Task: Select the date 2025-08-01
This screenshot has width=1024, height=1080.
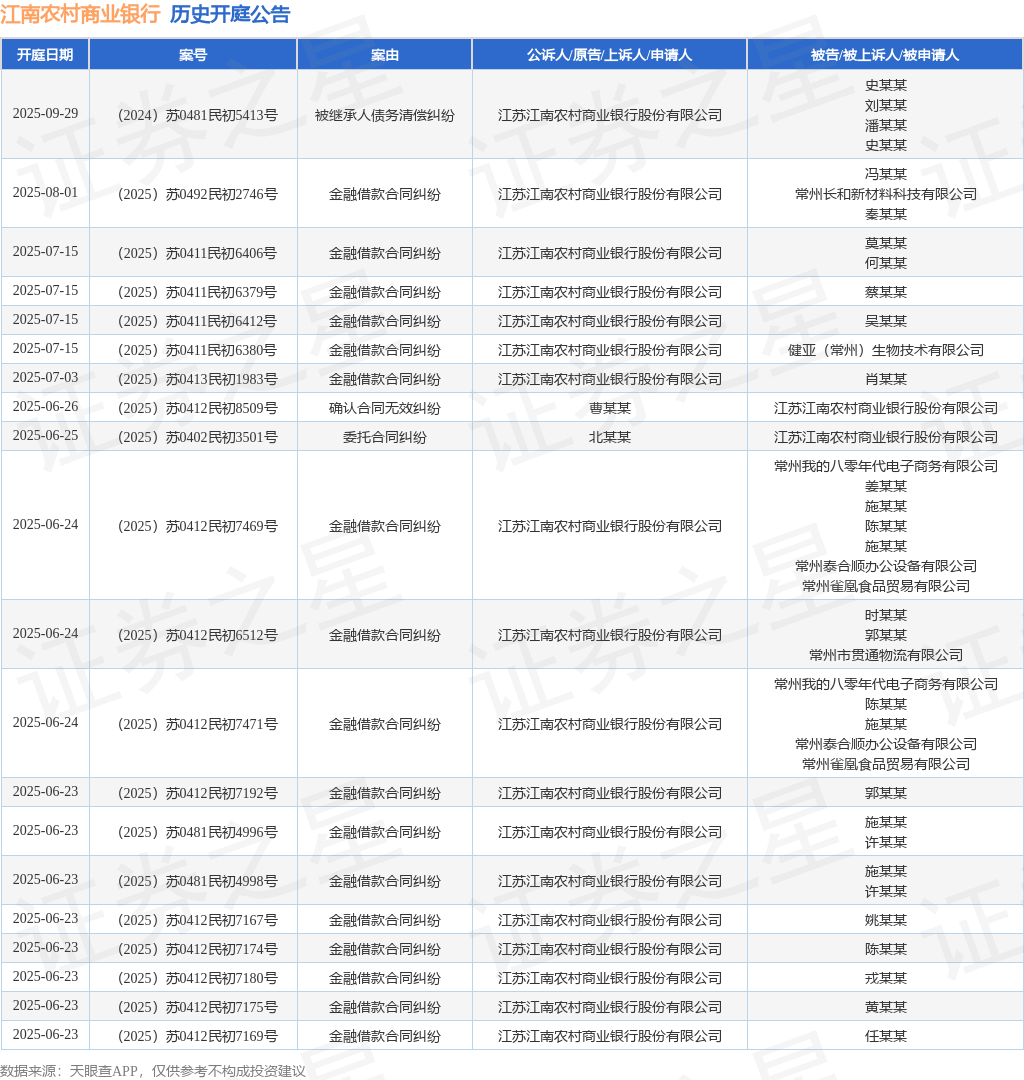Action: coord(45,193)
